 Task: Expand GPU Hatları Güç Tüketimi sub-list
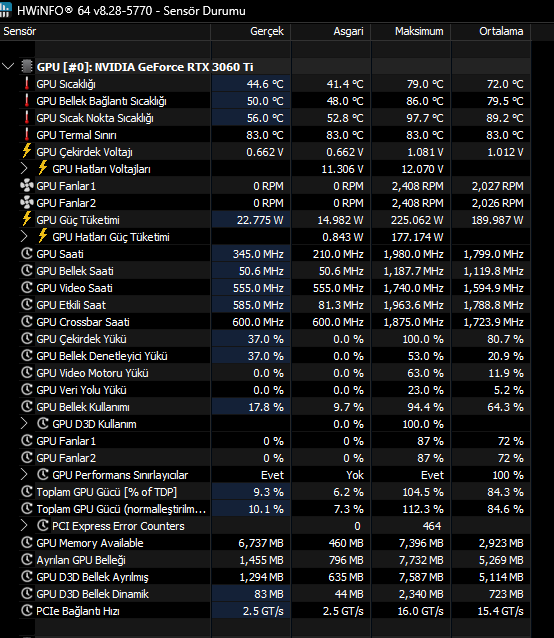pyautogui.click(x=24, y=236)
